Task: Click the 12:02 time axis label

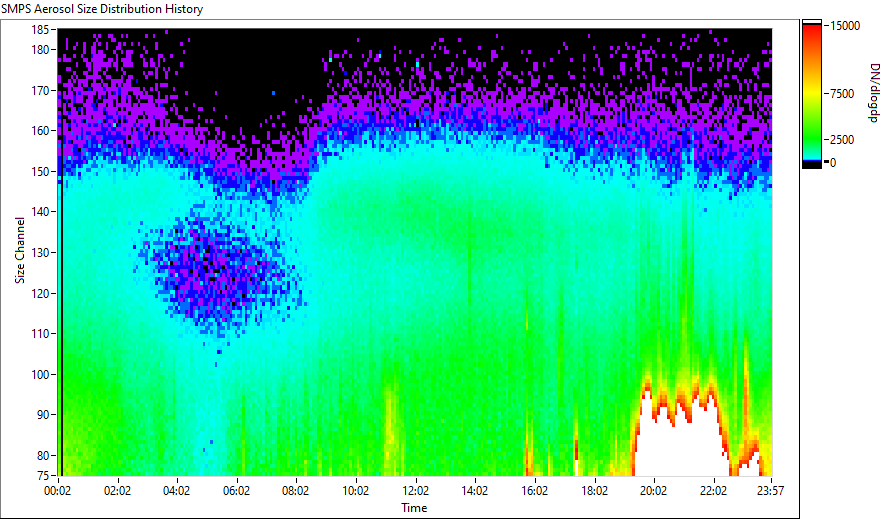Action: pos(415,491)
